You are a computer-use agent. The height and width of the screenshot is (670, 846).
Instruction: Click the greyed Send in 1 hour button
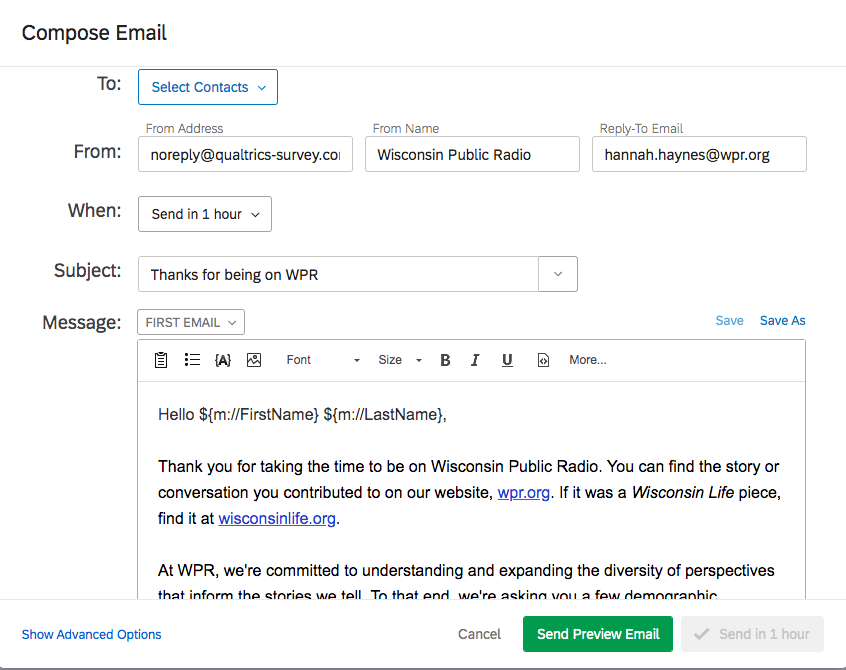tap(752, 634)
